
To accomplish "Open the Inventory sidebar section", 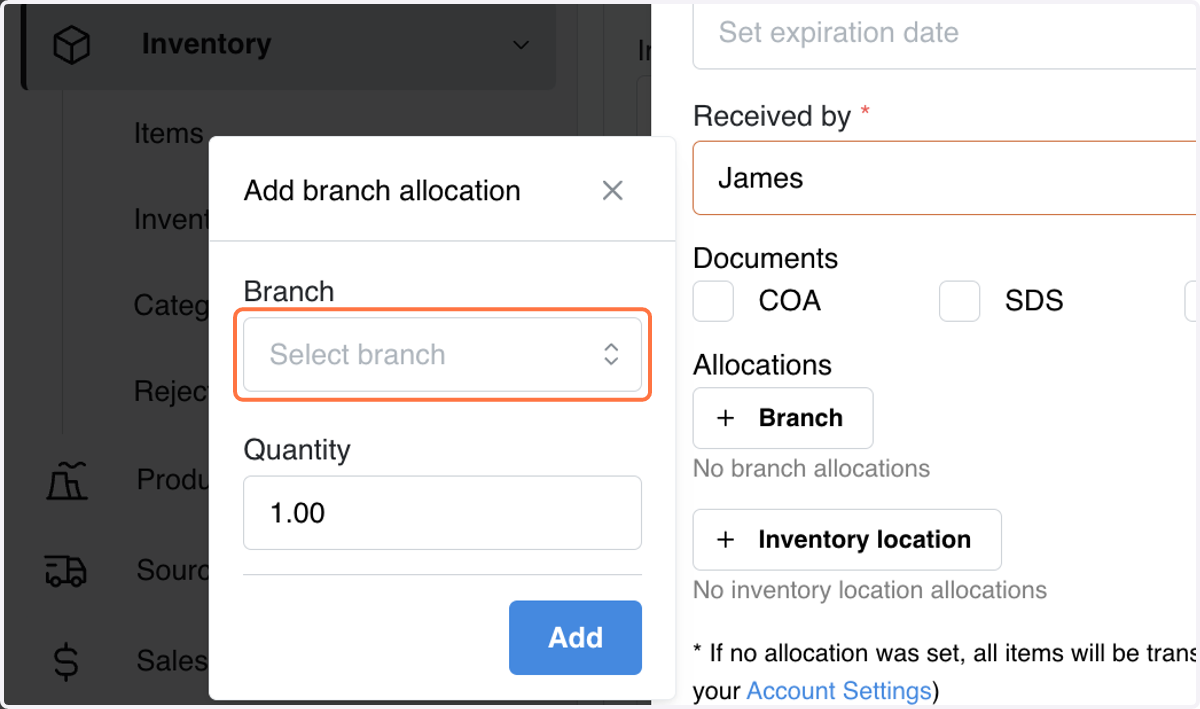I will [x=288, y=45].
